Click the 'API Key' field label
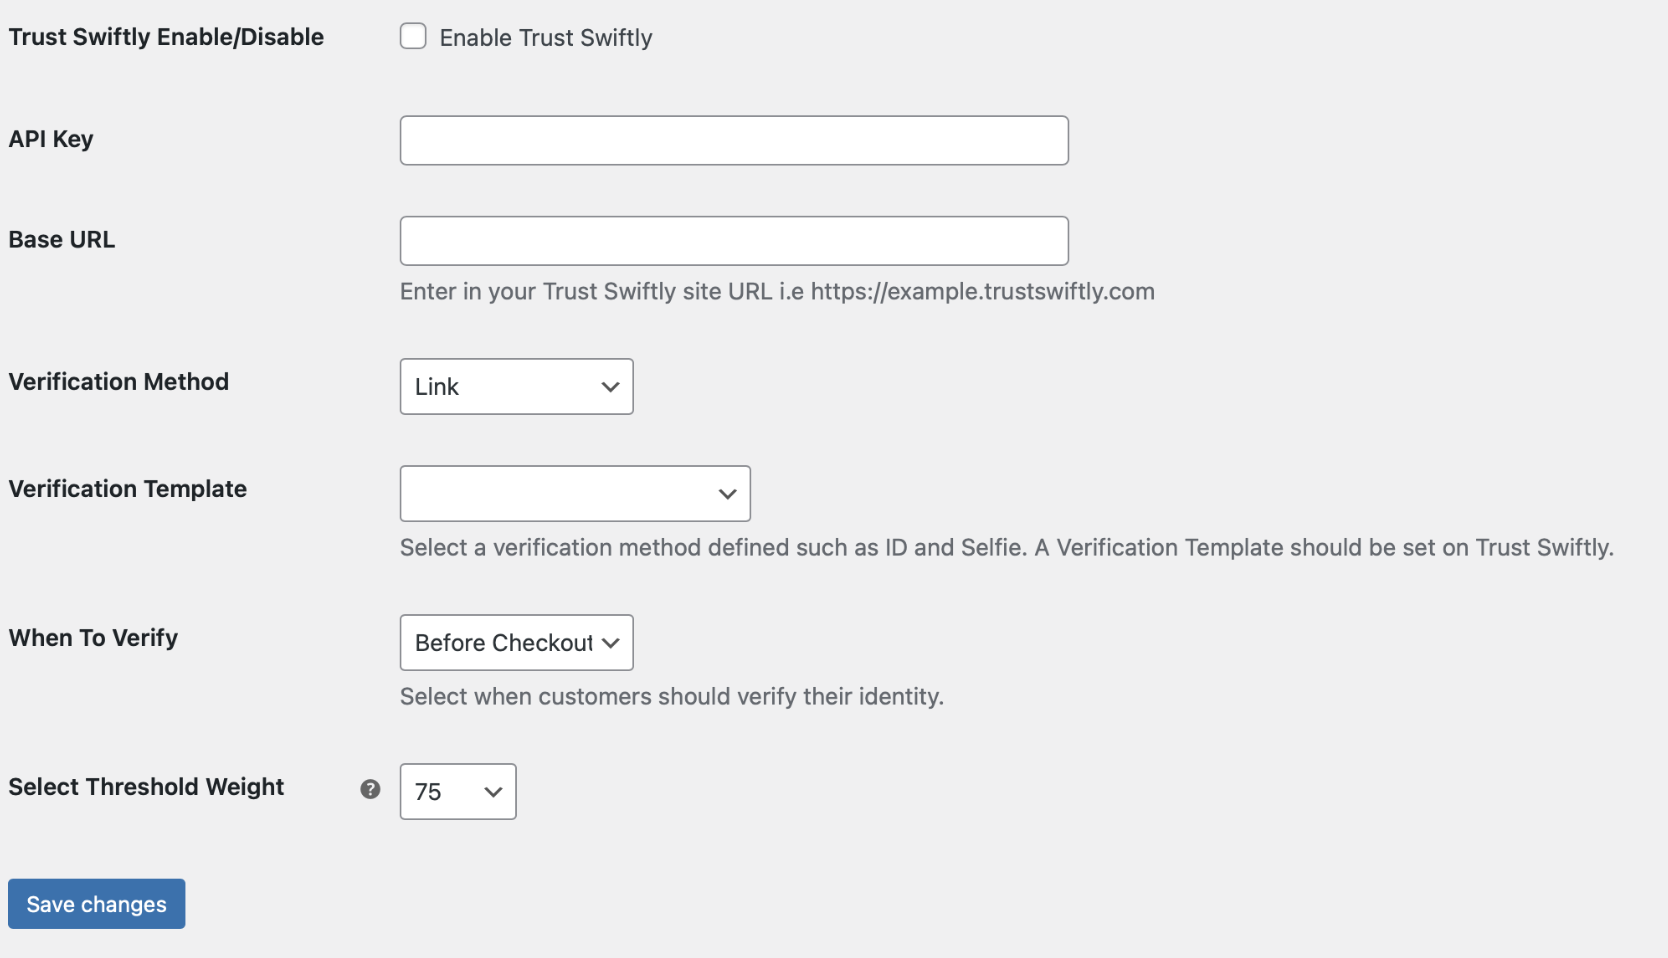1668x958 pixels. coord(51,139)
